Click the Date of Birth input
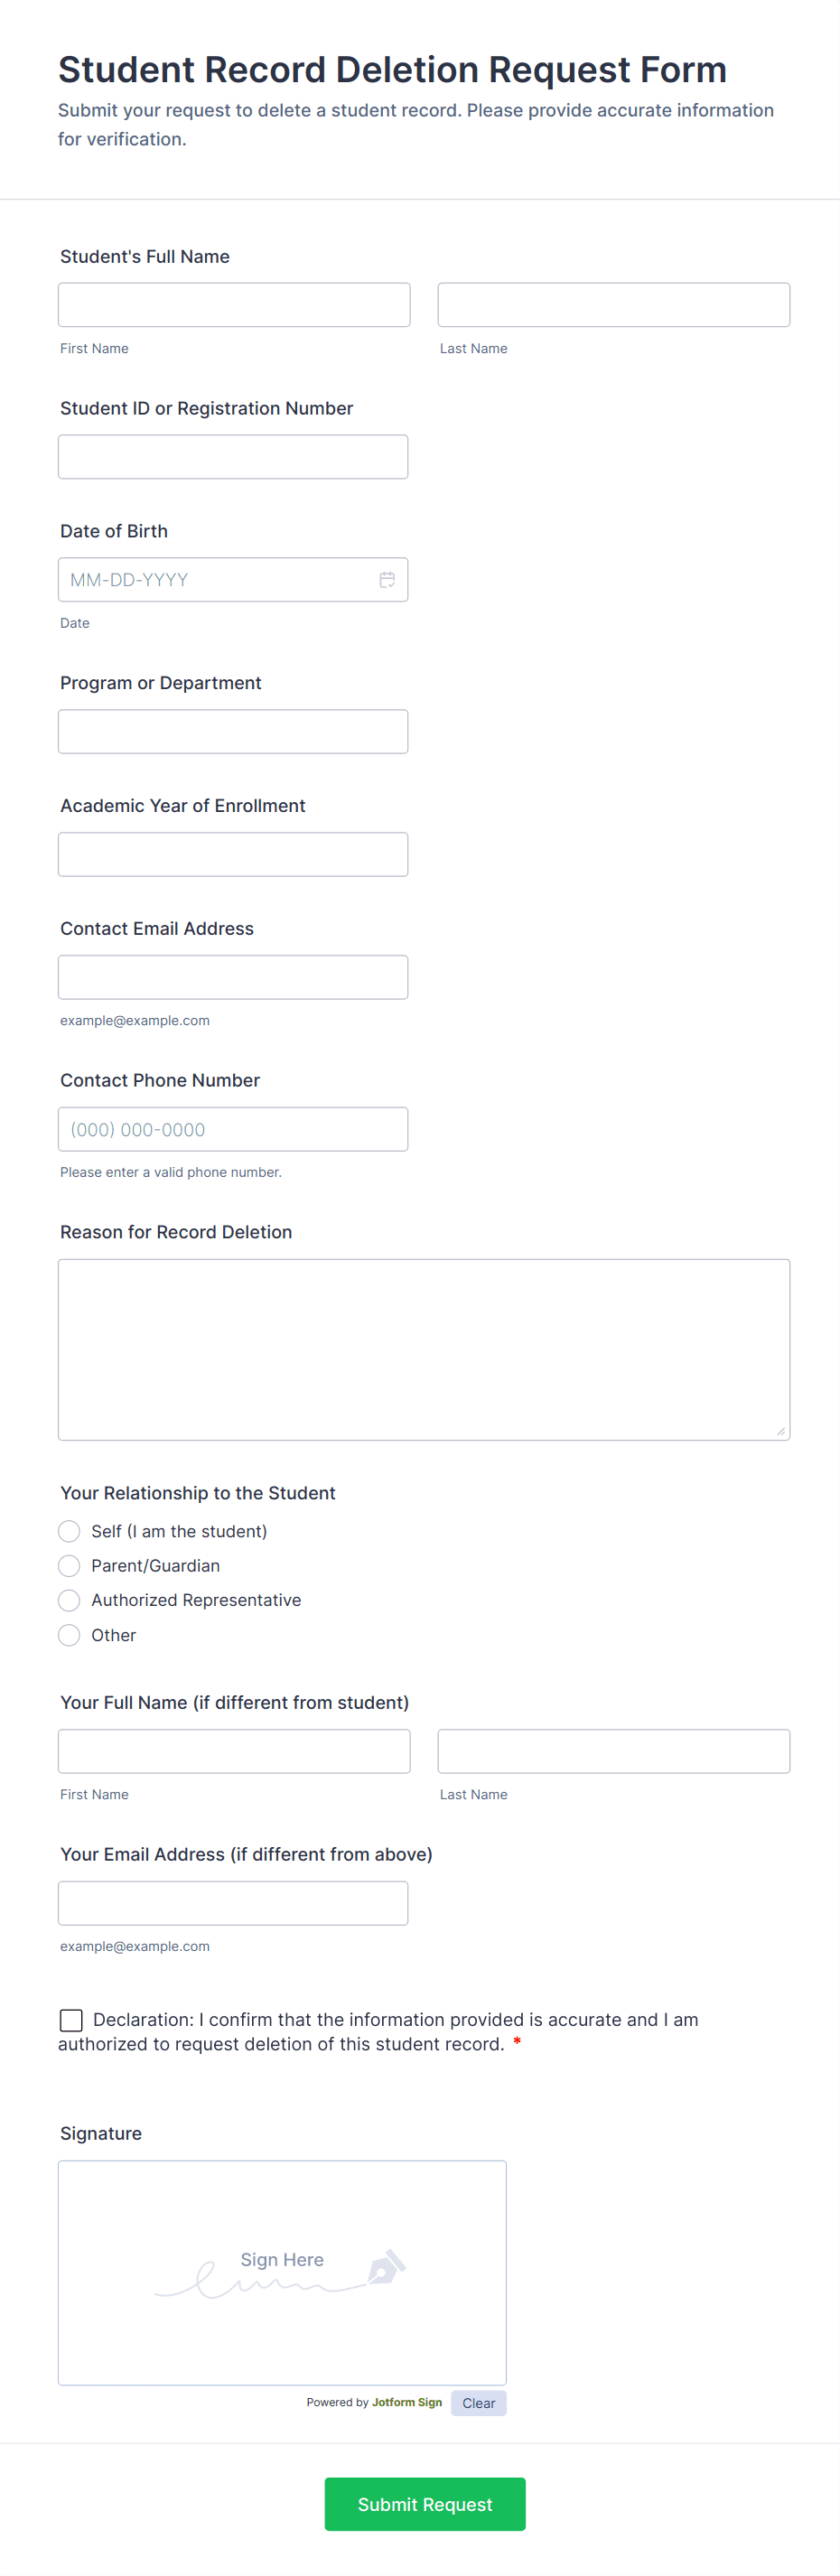 (x=215, y=580)
